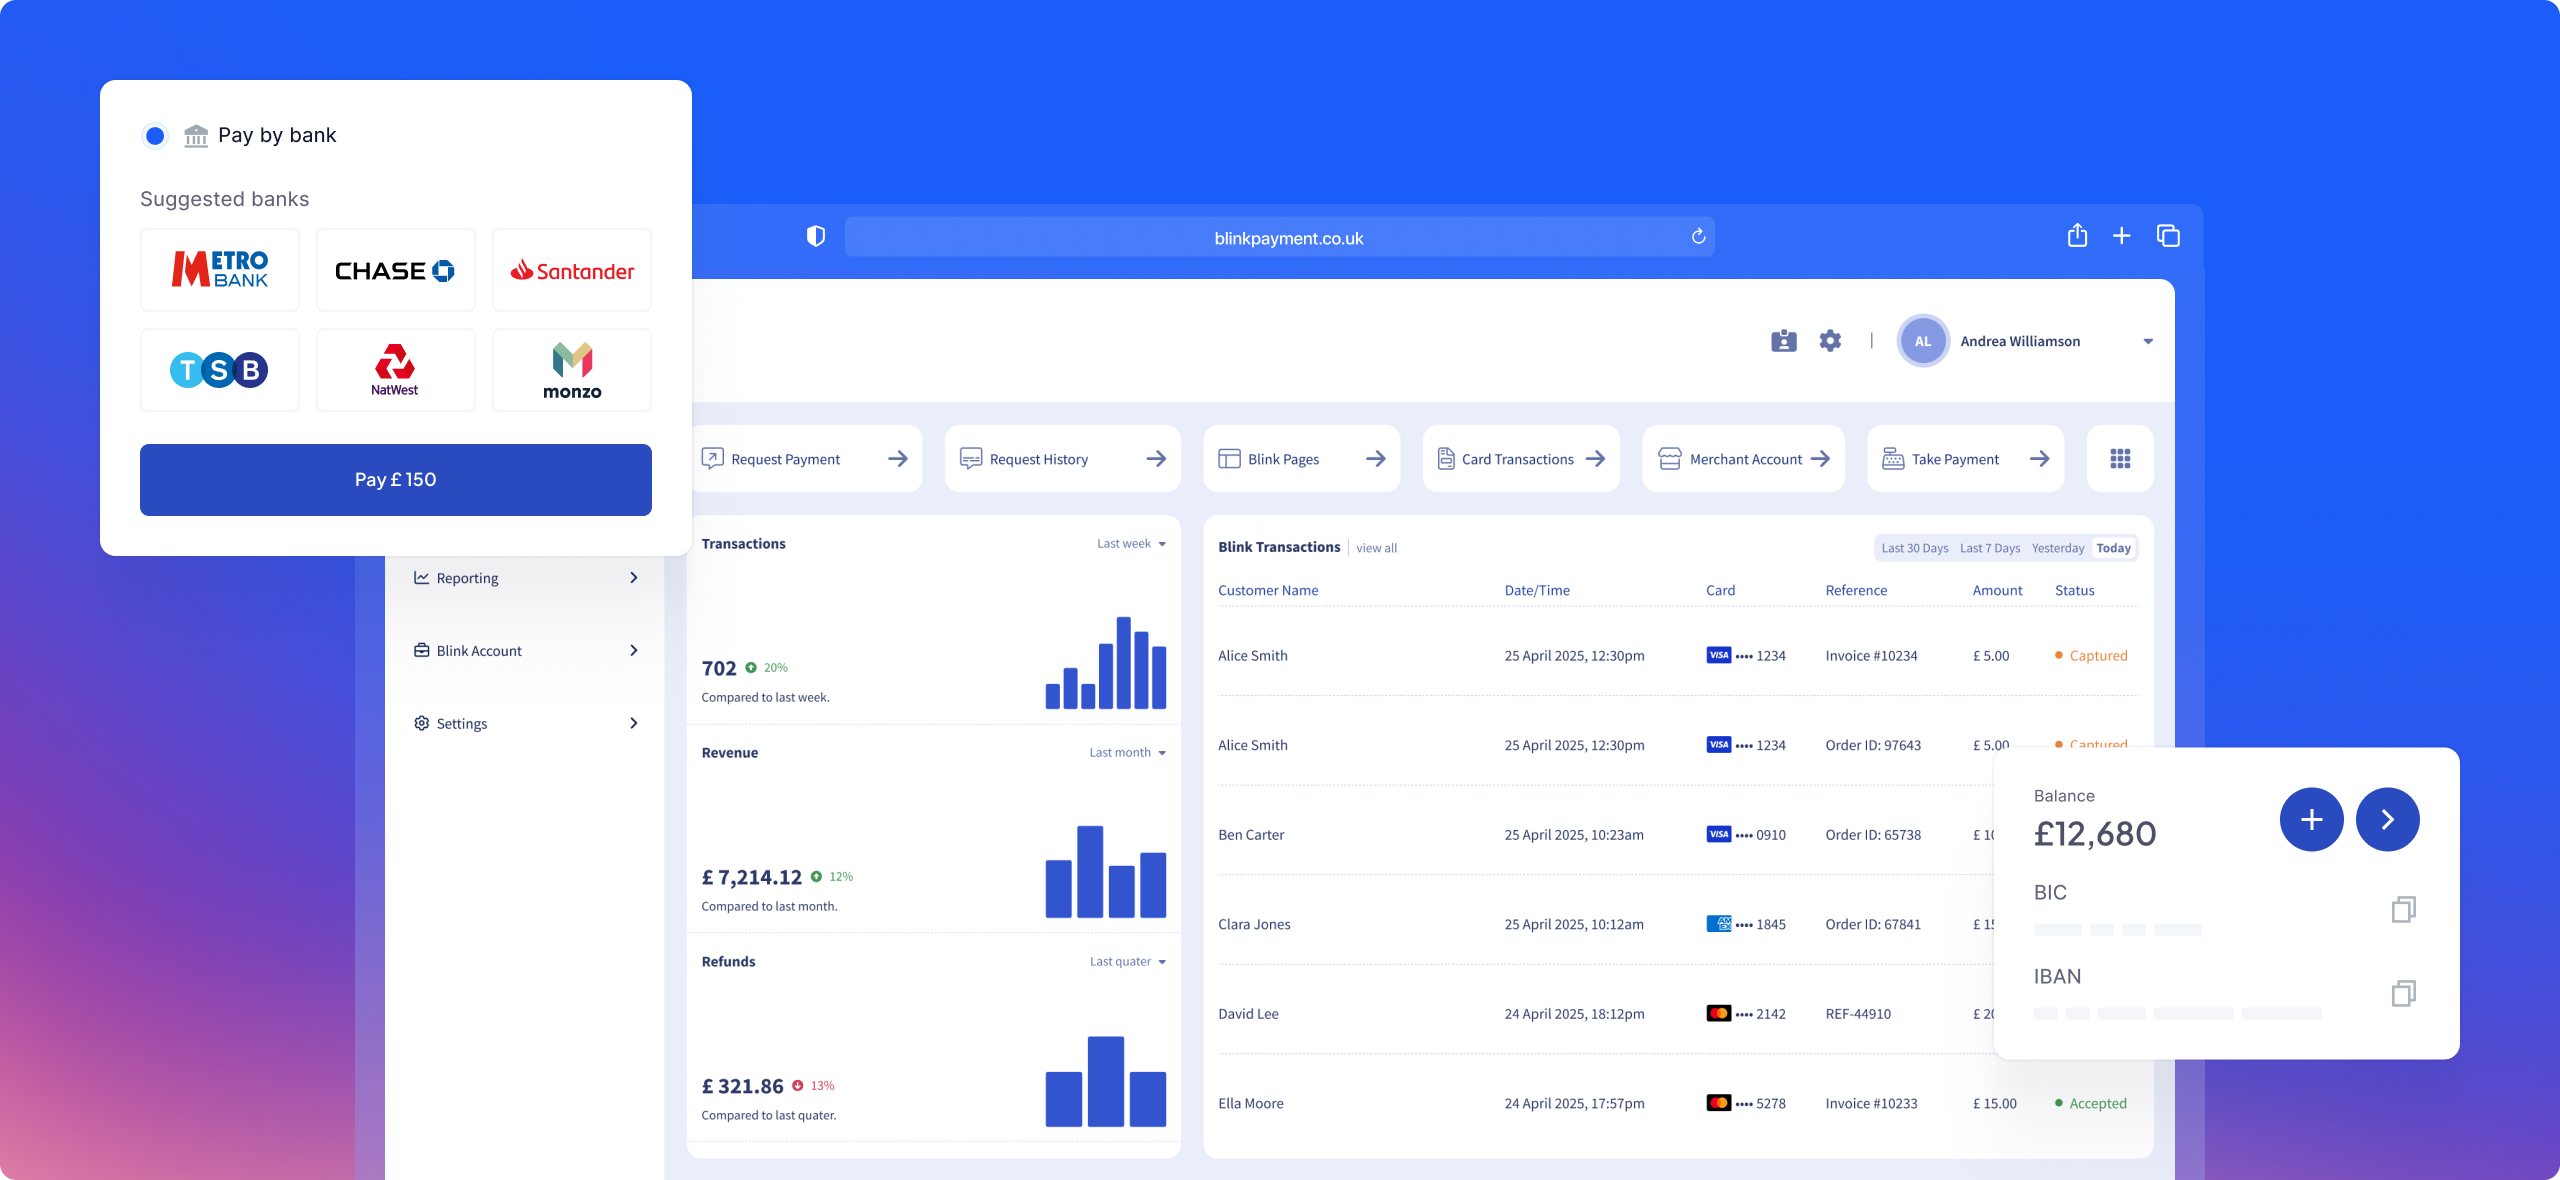Open Refunds Last quater dropdown
Viewport: 2560px width, 1180px height.
[1127, 962]
